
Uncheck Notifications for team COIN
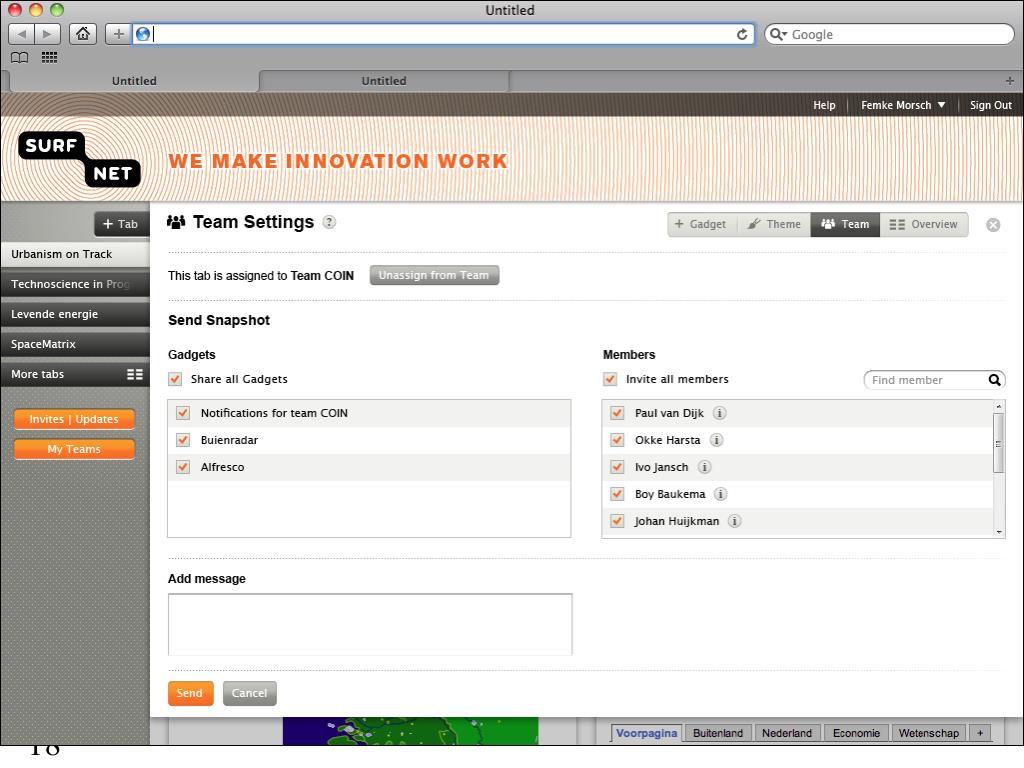(x=183, y=413)
